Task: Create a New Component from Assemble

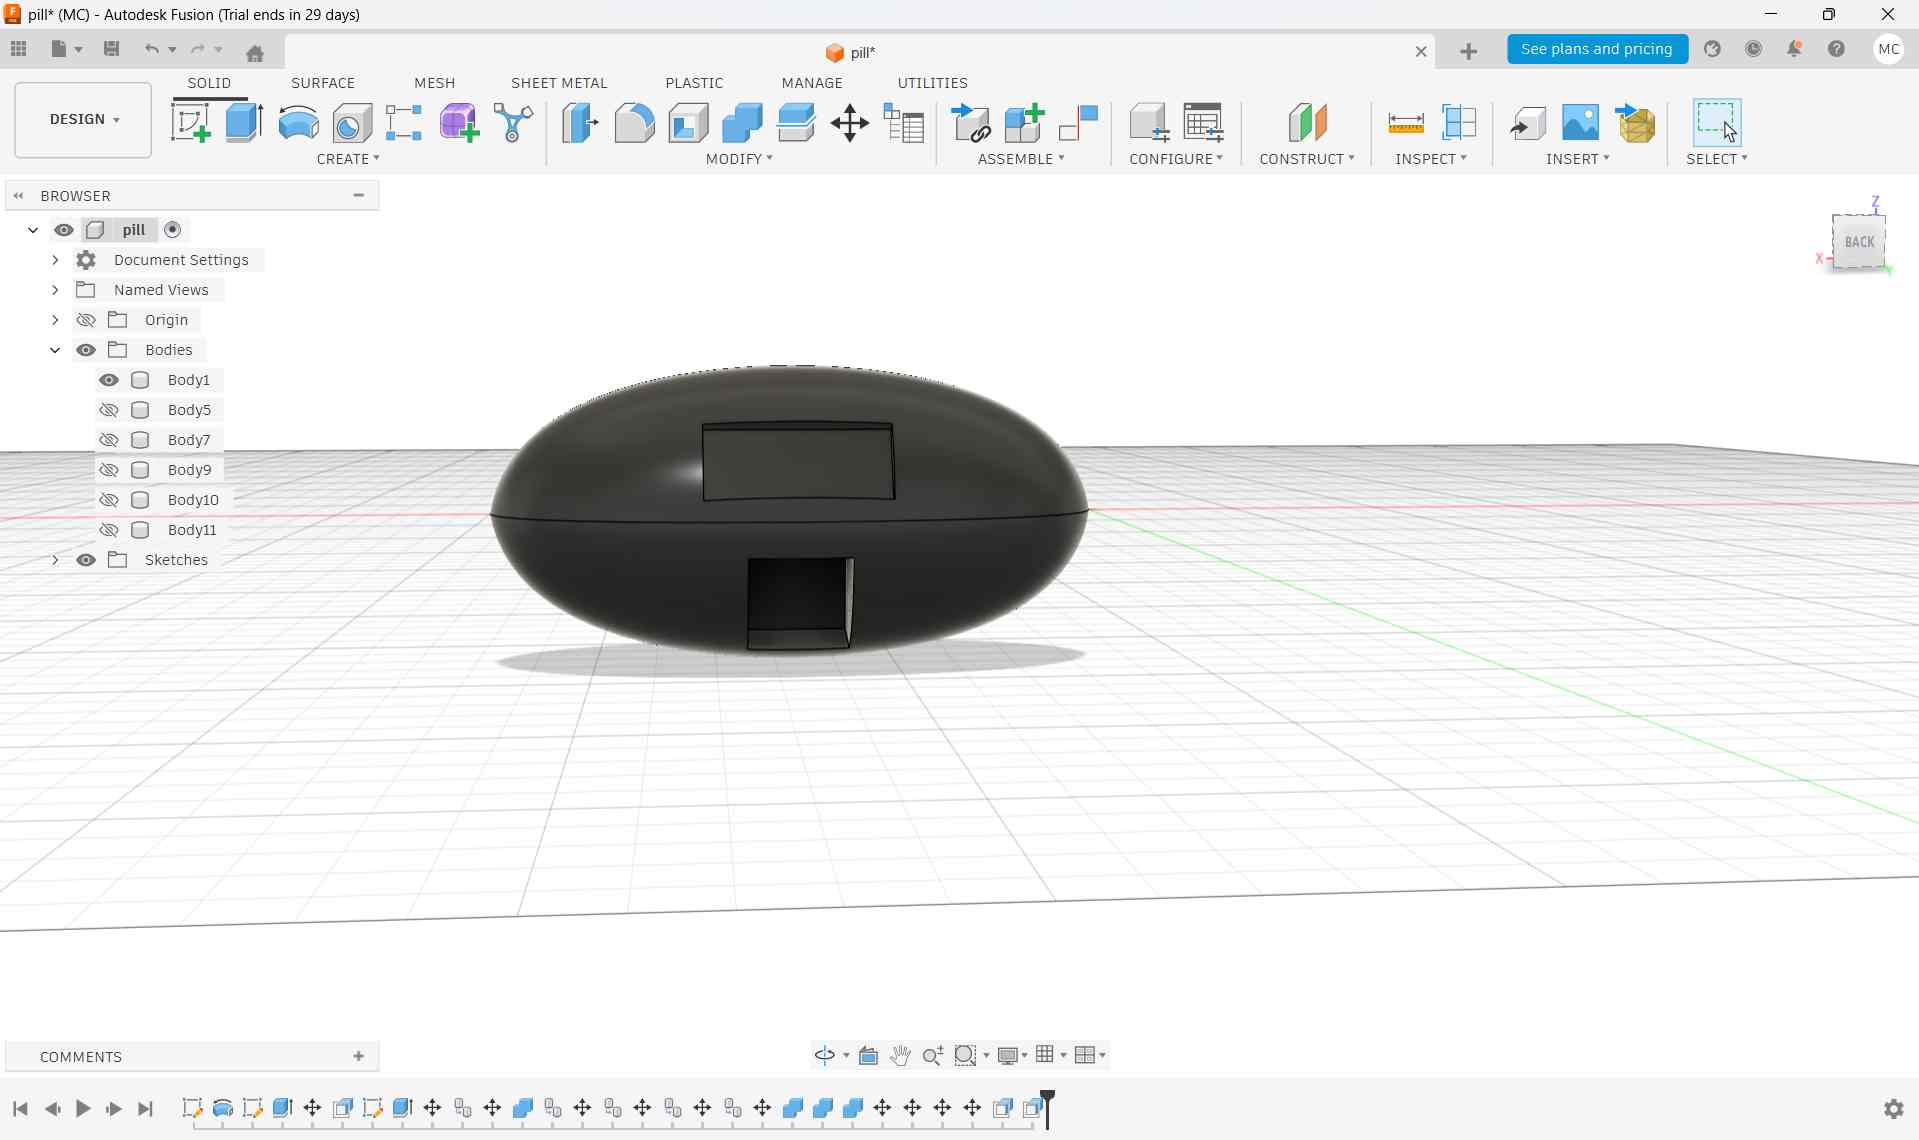Action: tap(1024, 123)
